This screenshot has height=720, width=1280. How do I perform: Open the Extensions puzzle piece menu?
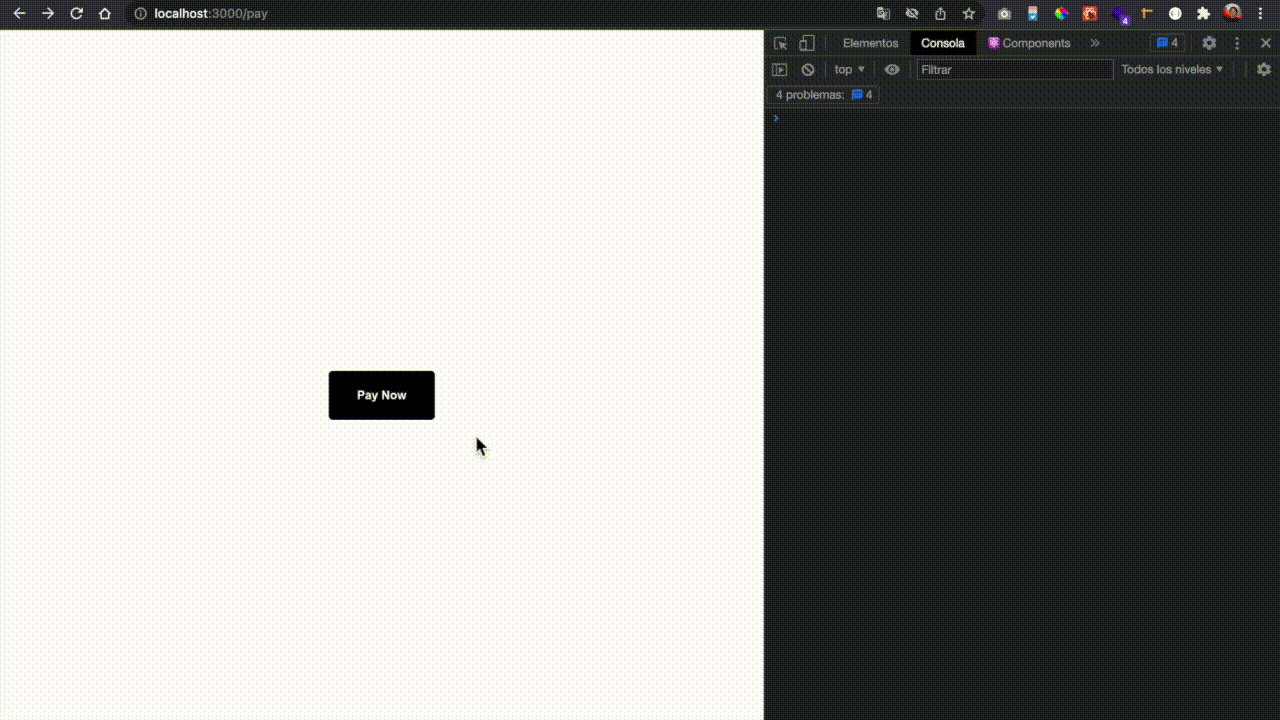[1204, 14]
